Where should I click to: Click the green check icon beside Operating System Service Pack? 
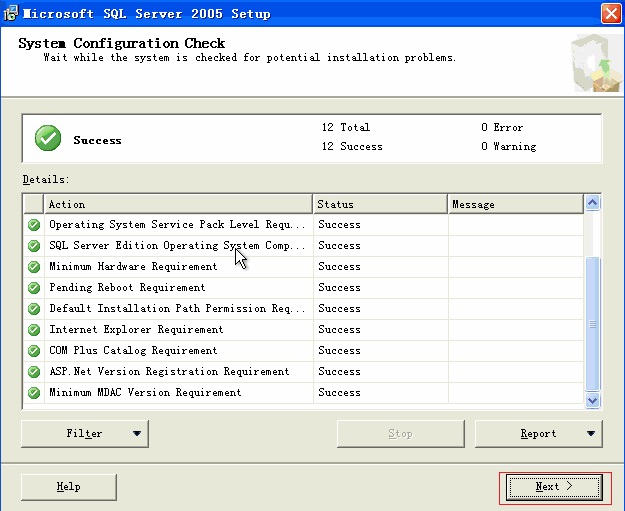pos(34,225)
